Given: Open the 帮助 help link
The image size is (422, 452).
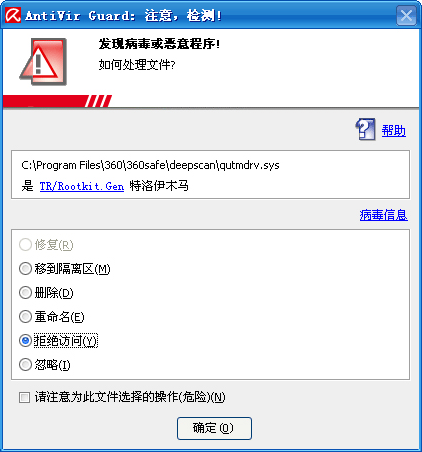Looking at the screenshot, I should (x=393, y=131).
